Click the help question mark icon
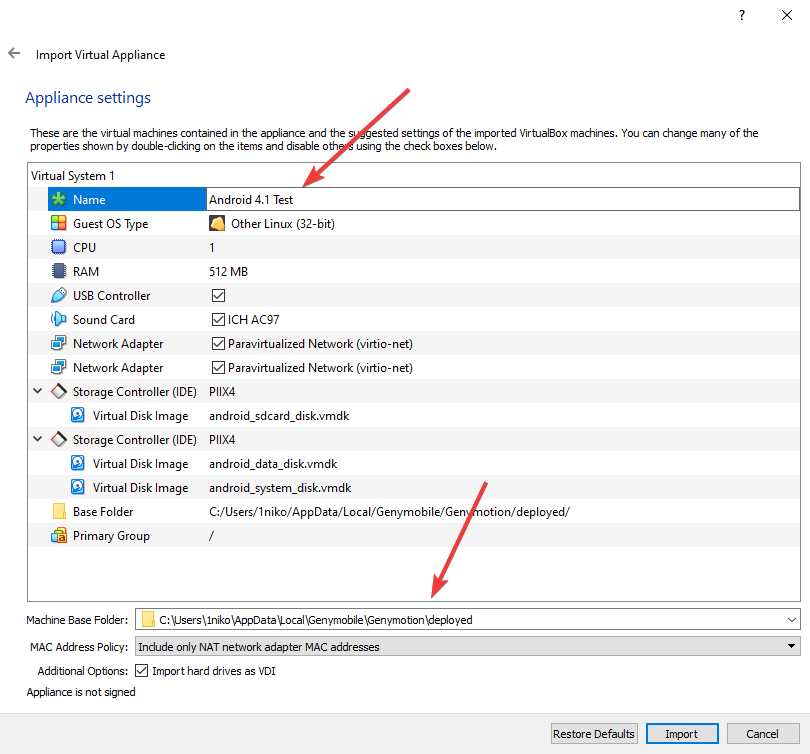Screen dimensions: 810x754 point(742,15)
